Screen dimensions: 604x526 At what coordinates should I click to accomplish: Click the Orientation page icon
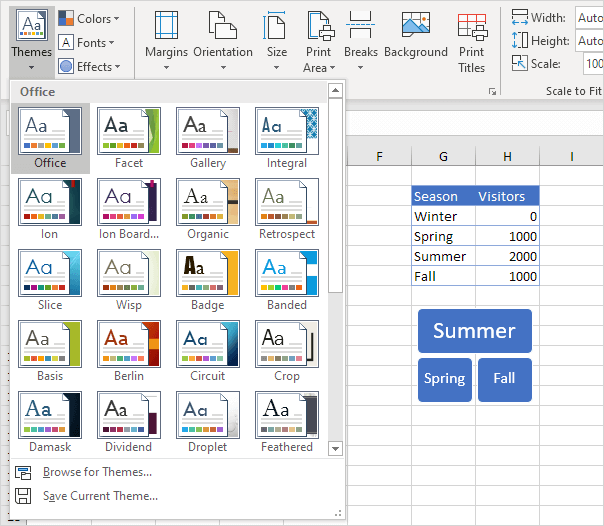[222, 26]
